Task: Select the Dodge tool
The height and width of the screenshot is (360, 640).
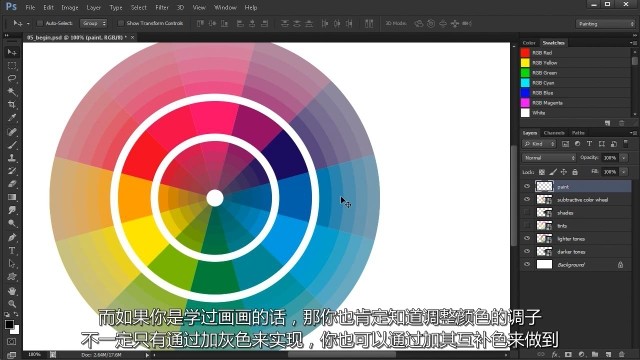Action: (12, 223)
